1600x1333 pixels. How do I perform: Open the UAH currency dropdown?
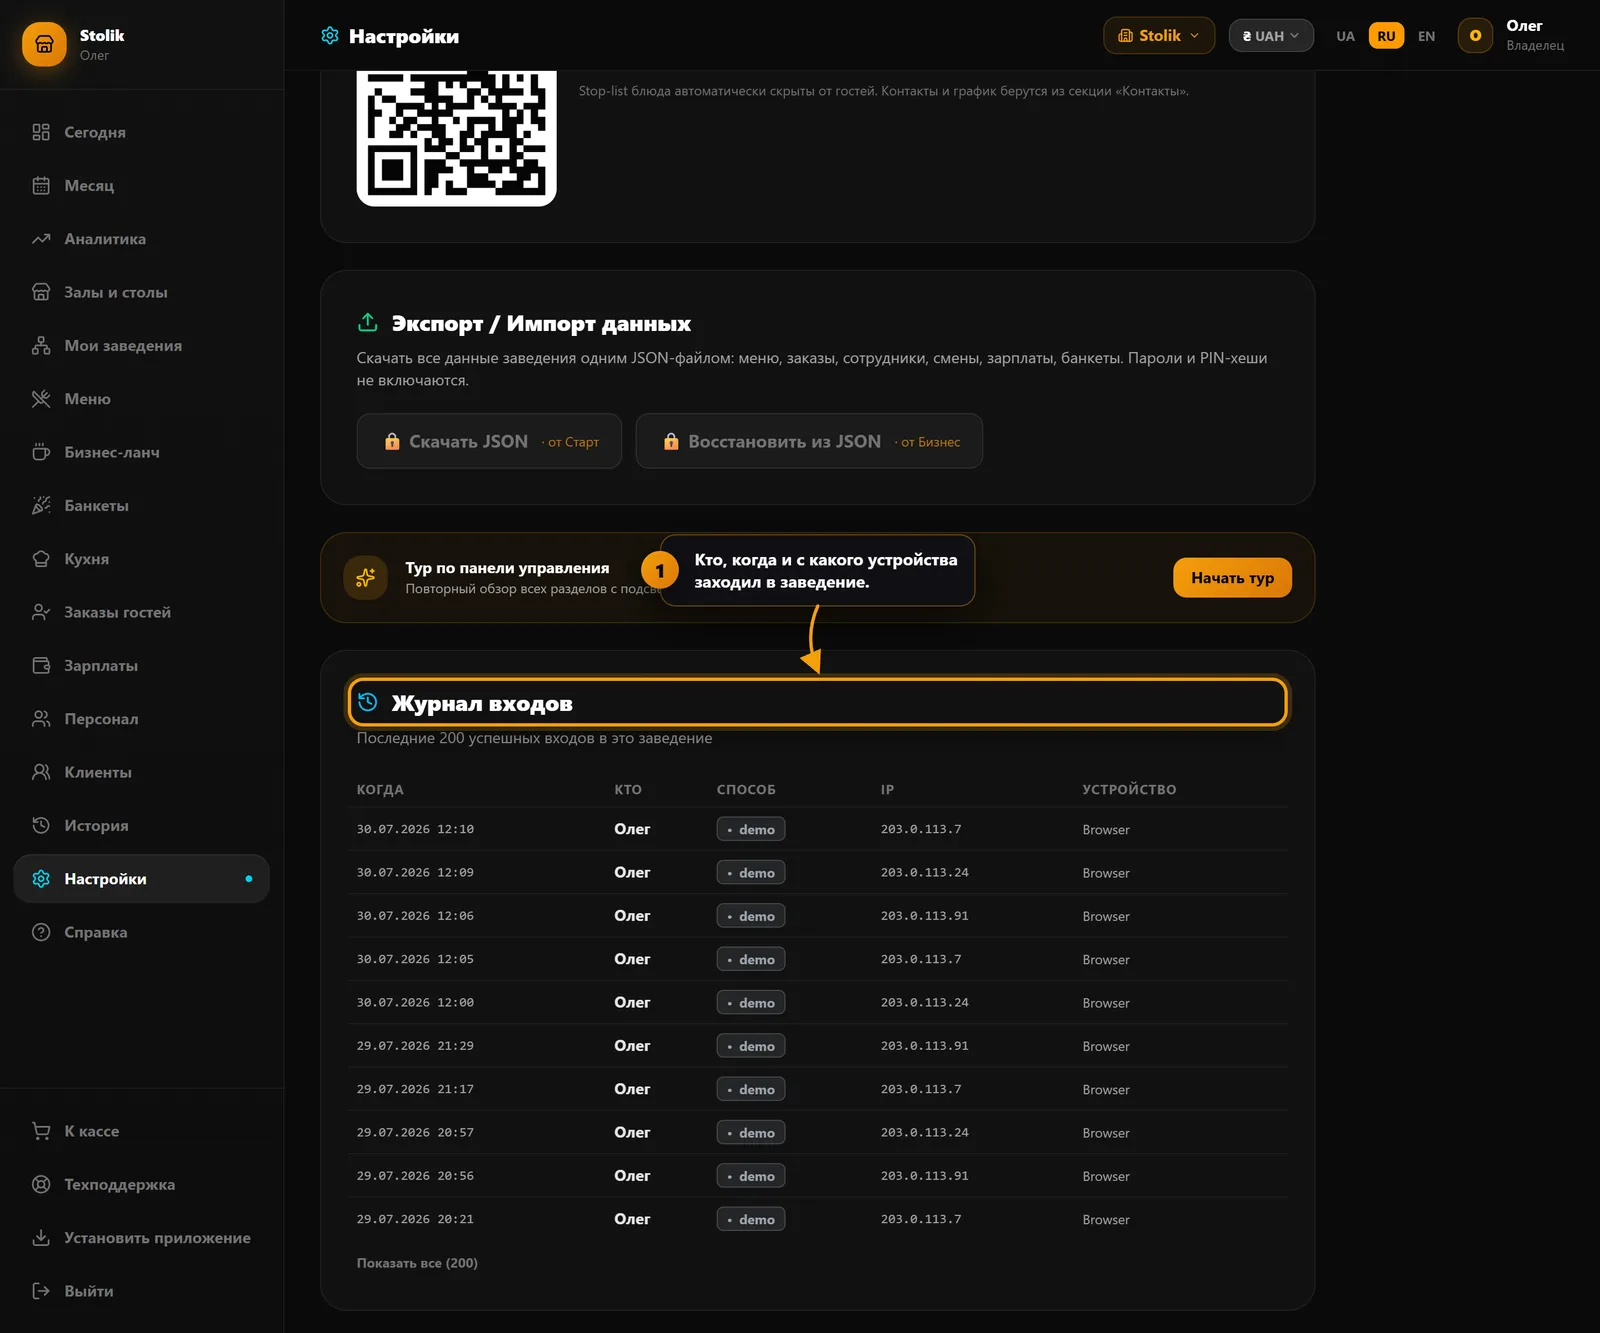[x=1271, y=35]
